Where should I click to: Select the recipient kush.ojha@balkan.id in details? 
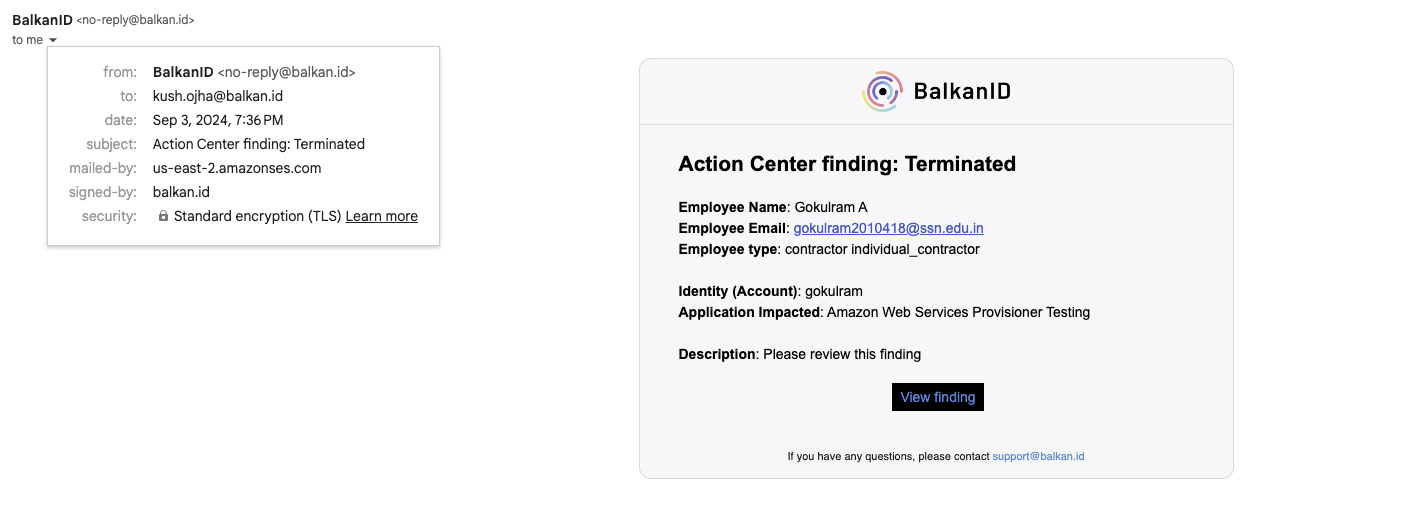point(218,96)
